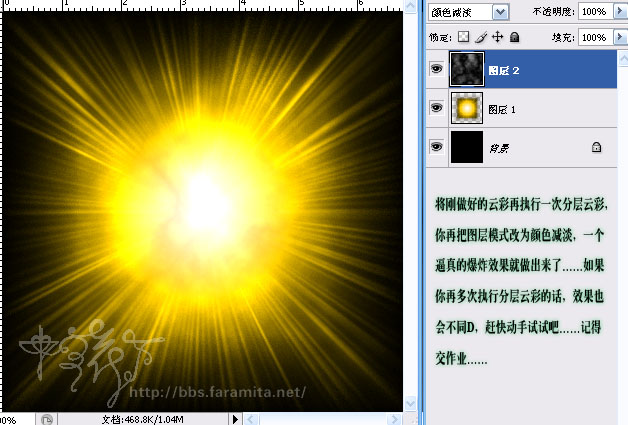Toggle lock all padlock icon

tap(515, 37)
